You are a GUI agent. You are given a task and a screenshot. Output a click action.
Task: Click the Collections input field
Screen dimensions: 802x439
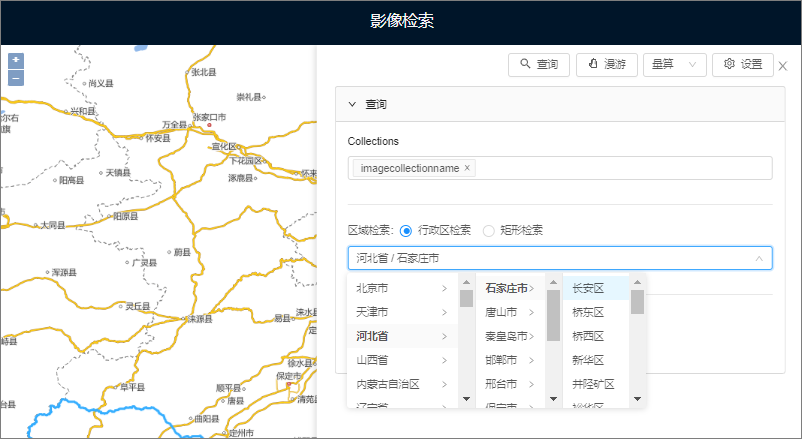tap(620, 168)
